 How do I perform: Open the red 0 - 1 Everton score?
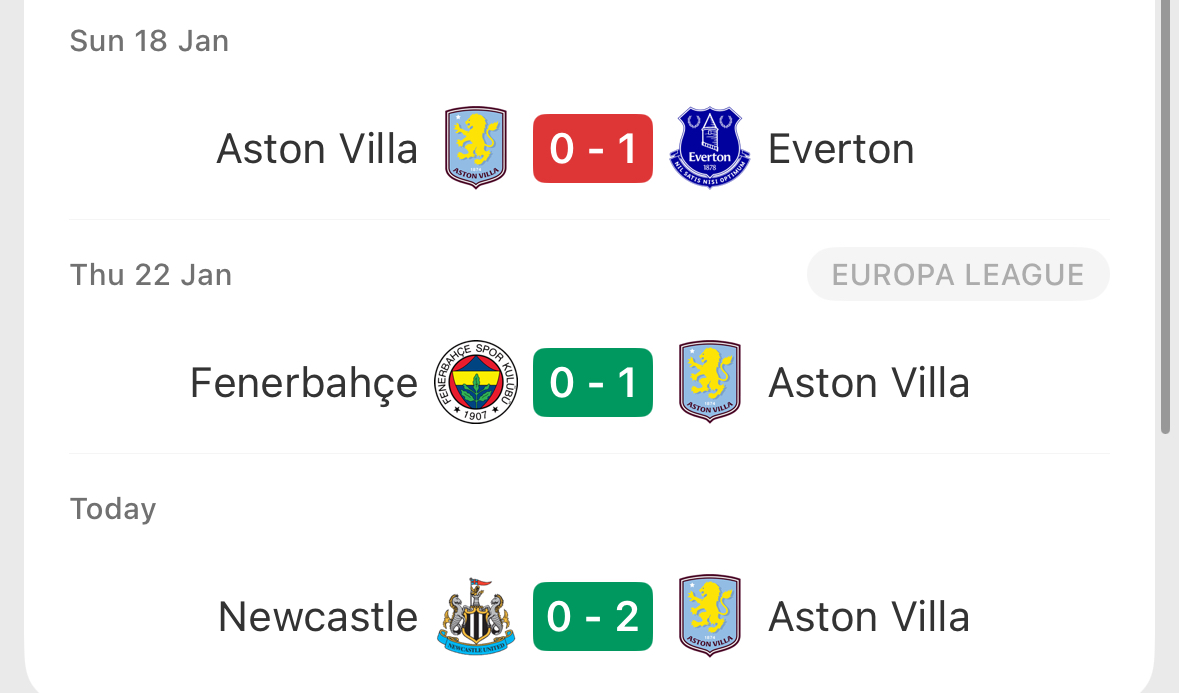coord(593,149)
